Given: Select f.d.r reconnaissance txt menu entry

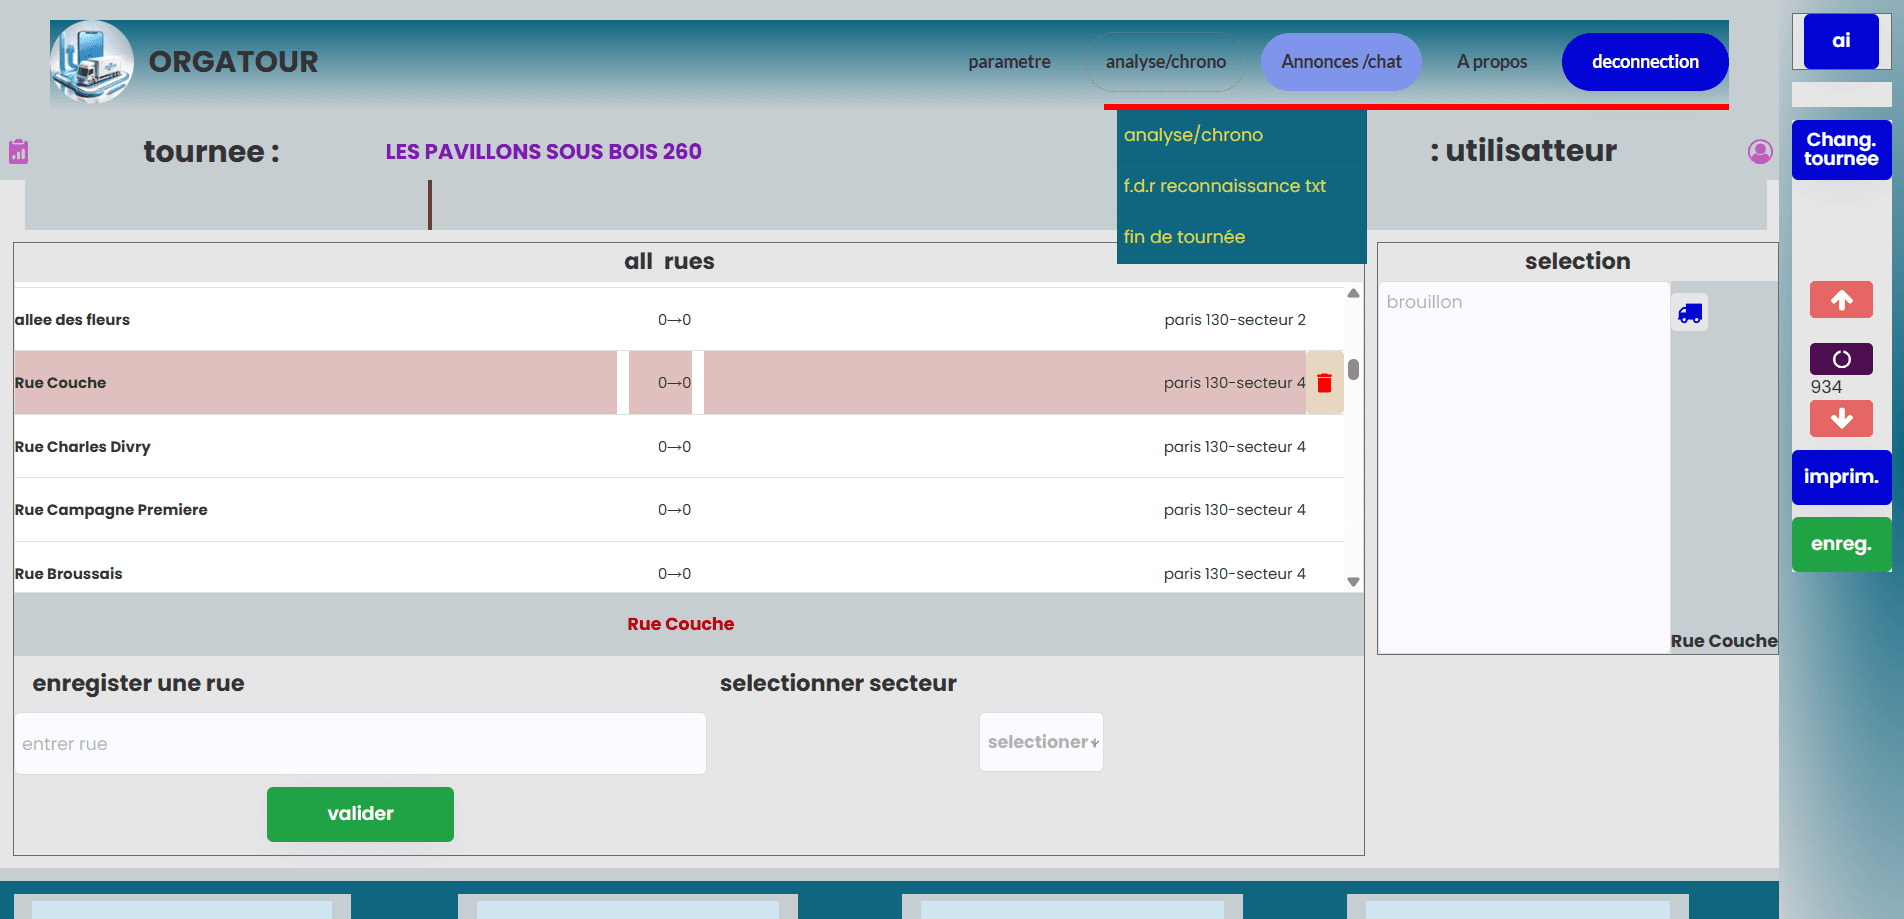Looking at the screenshot, I should [1224, 186].
